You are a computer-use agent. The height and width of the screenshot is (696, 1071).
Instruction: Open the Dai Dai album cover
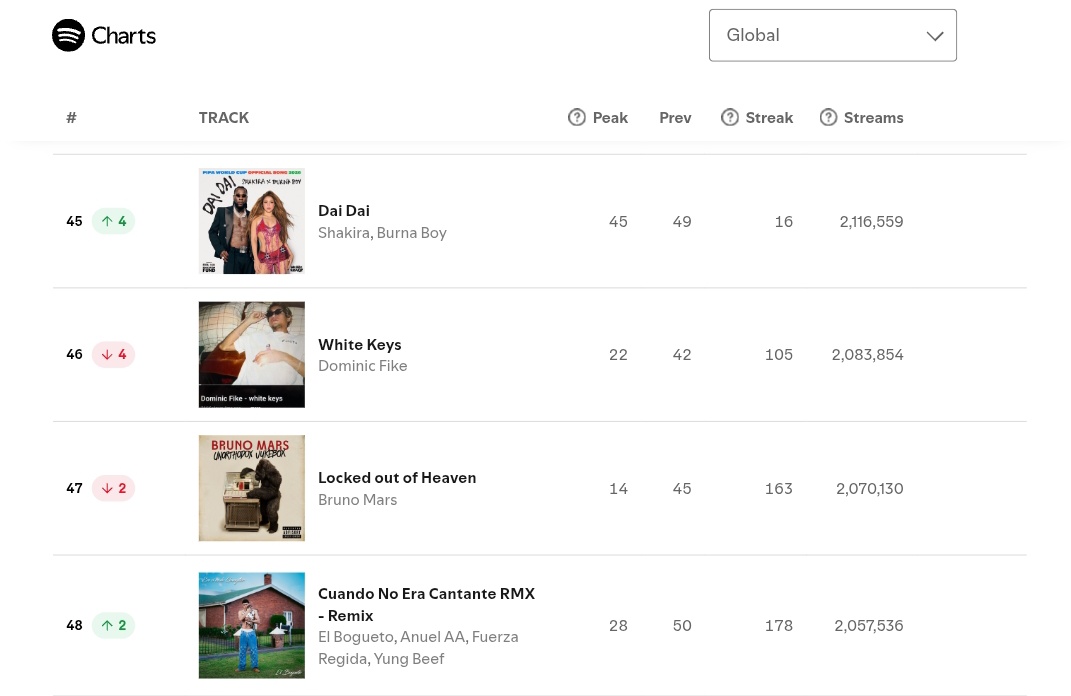251,221
